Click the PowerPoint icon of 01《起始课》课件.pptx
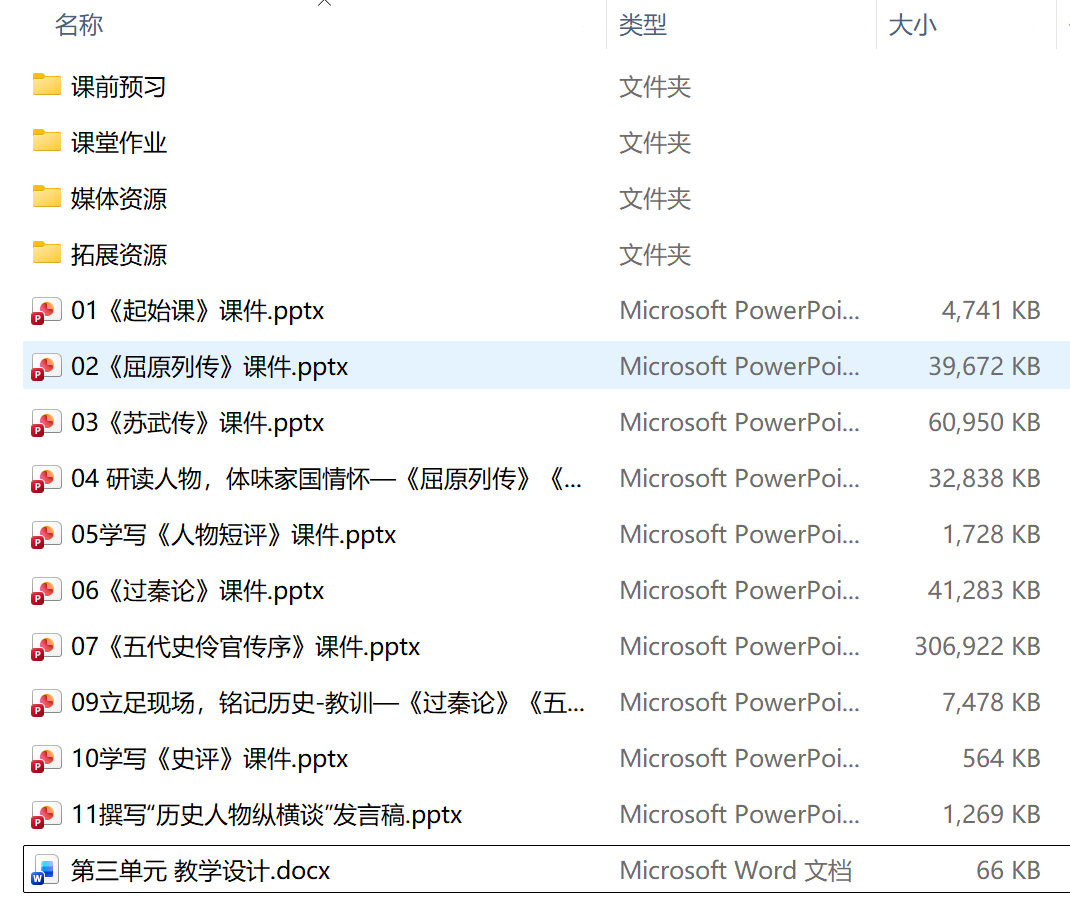The height and width of the screenshot is (914, 1070). pyautogui.click(x=45, y=311)
